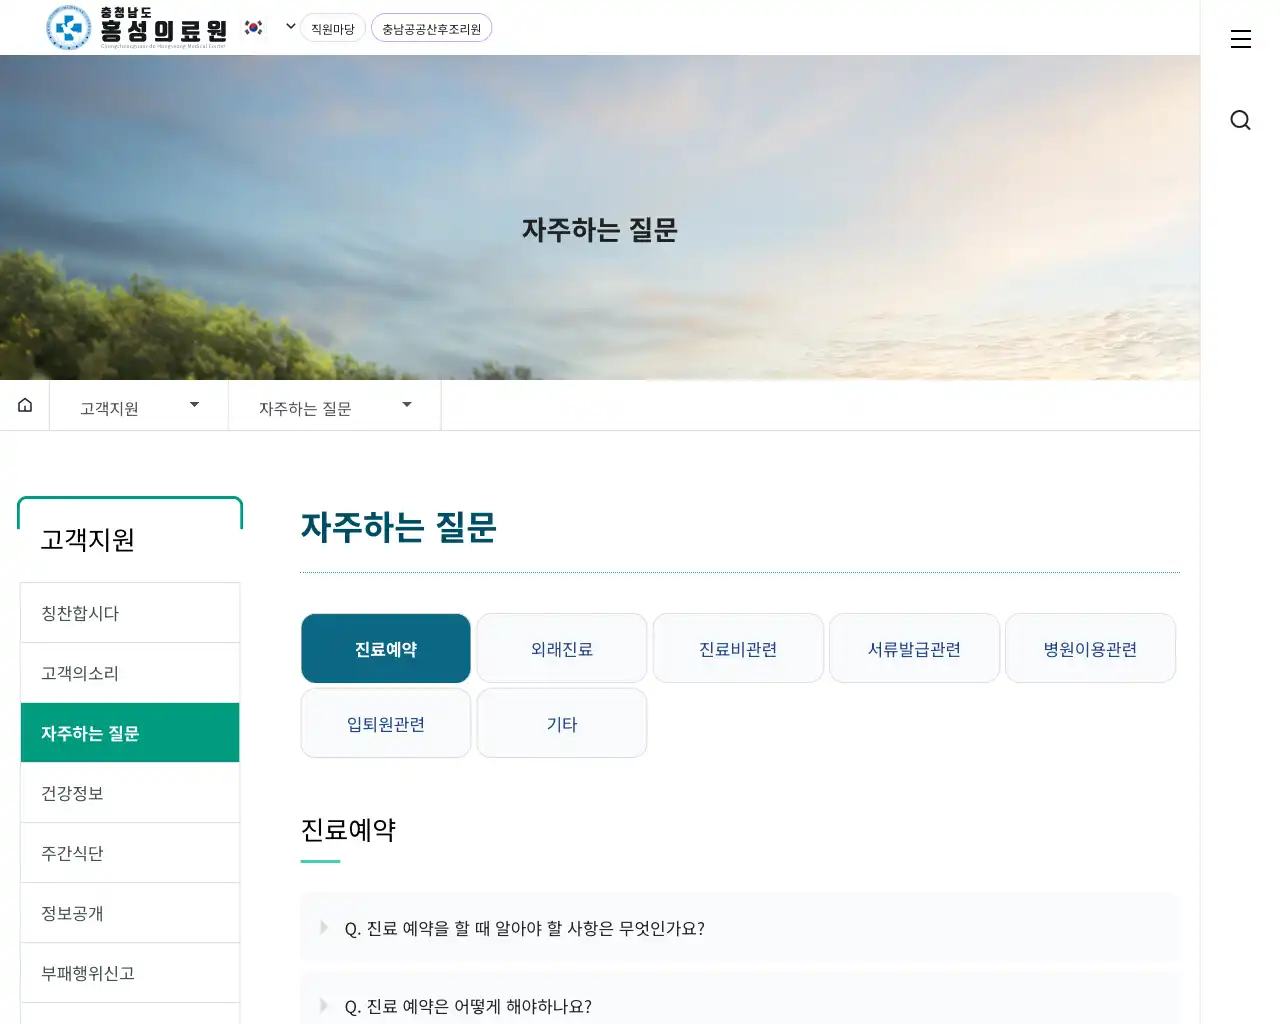Switch to the 진료비관련 tab
This screenshot has width=1280, height=1024.
[x=738, y=649]
